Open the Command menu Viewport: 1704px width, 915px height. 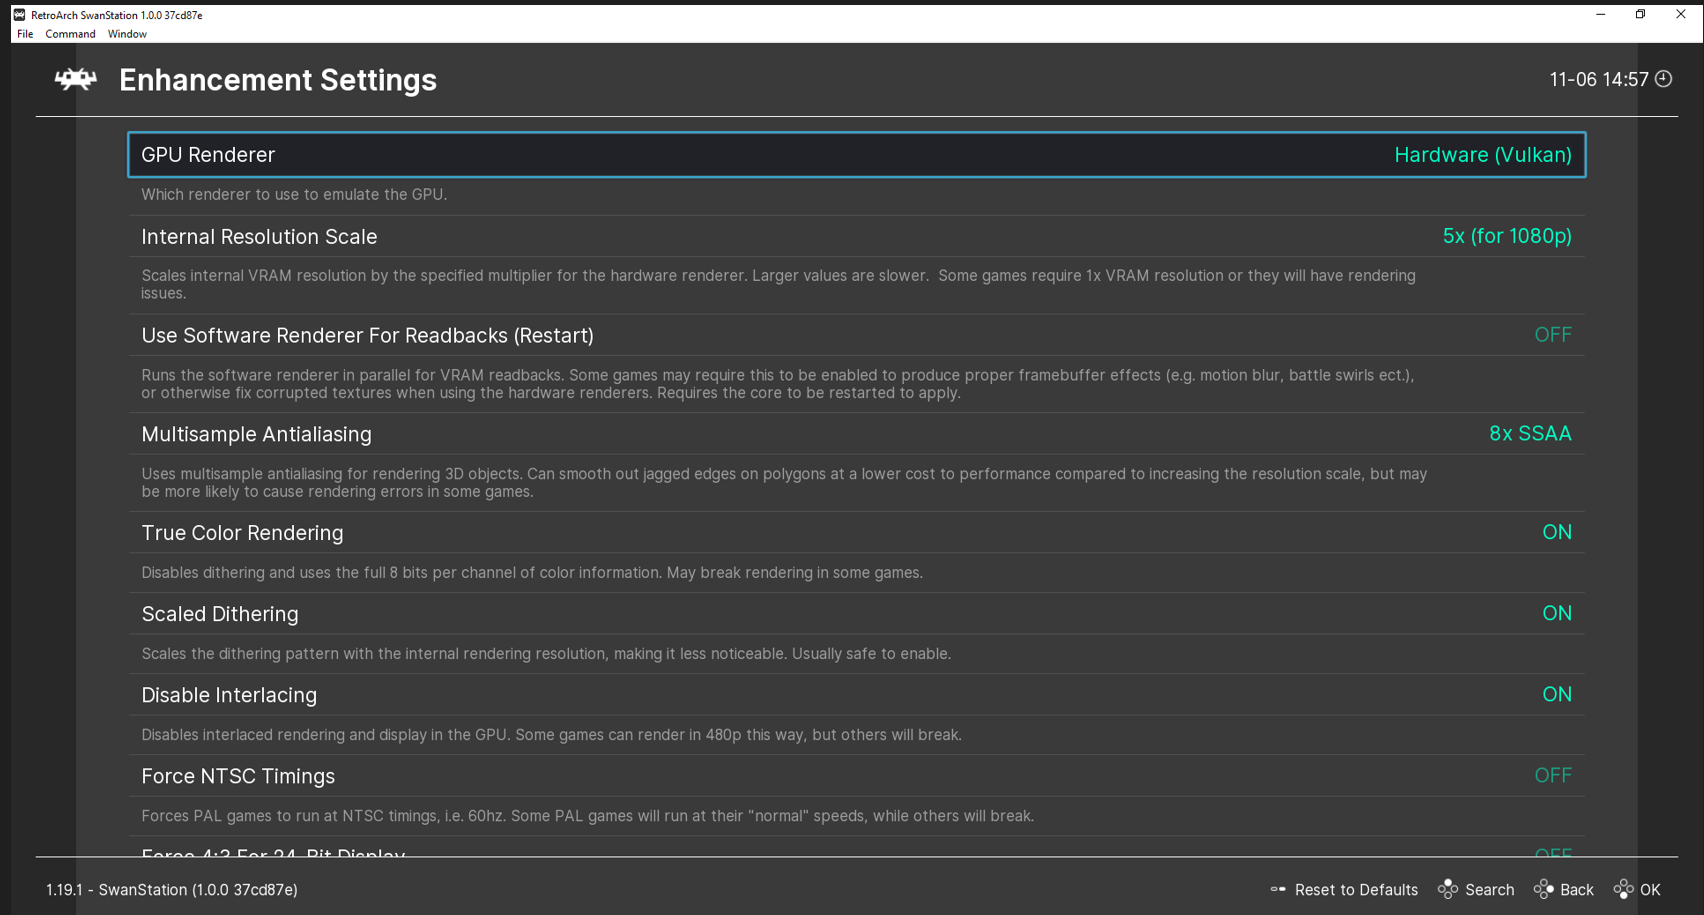coord(70,34)
